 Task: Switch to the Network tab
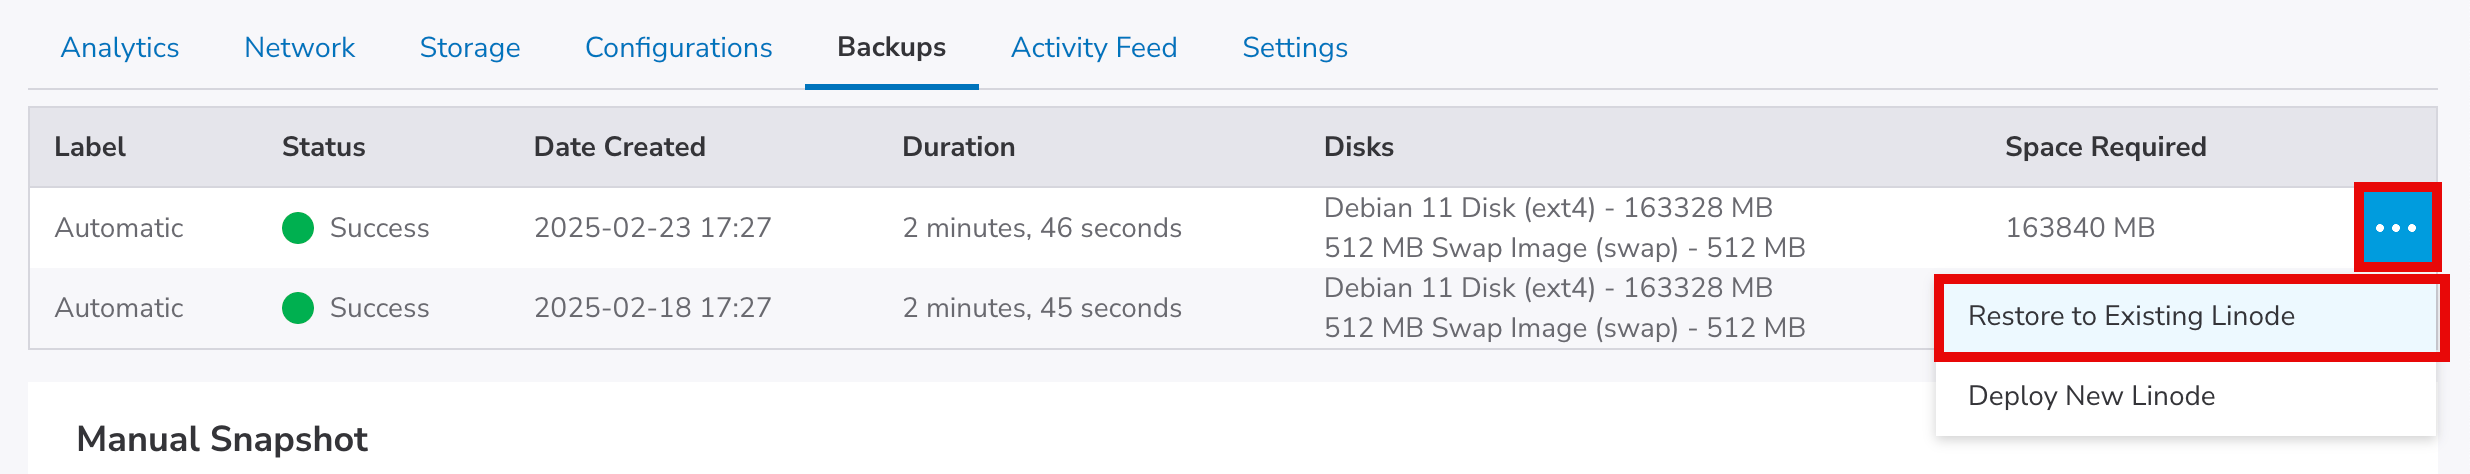click(x=299, y=48)
